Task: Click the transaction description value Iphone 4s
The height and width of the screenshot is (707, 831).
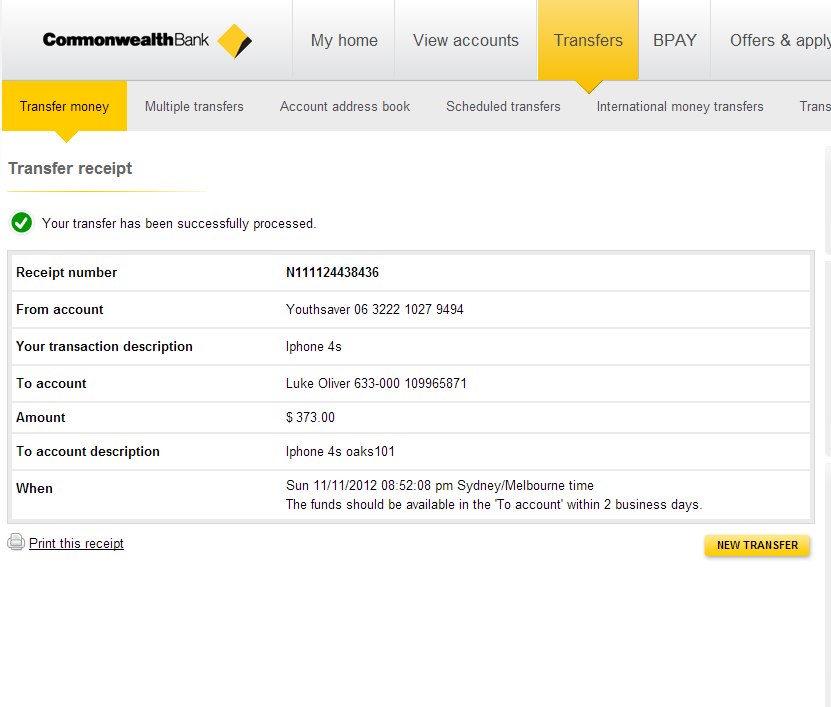Action: tap(314, 347)
